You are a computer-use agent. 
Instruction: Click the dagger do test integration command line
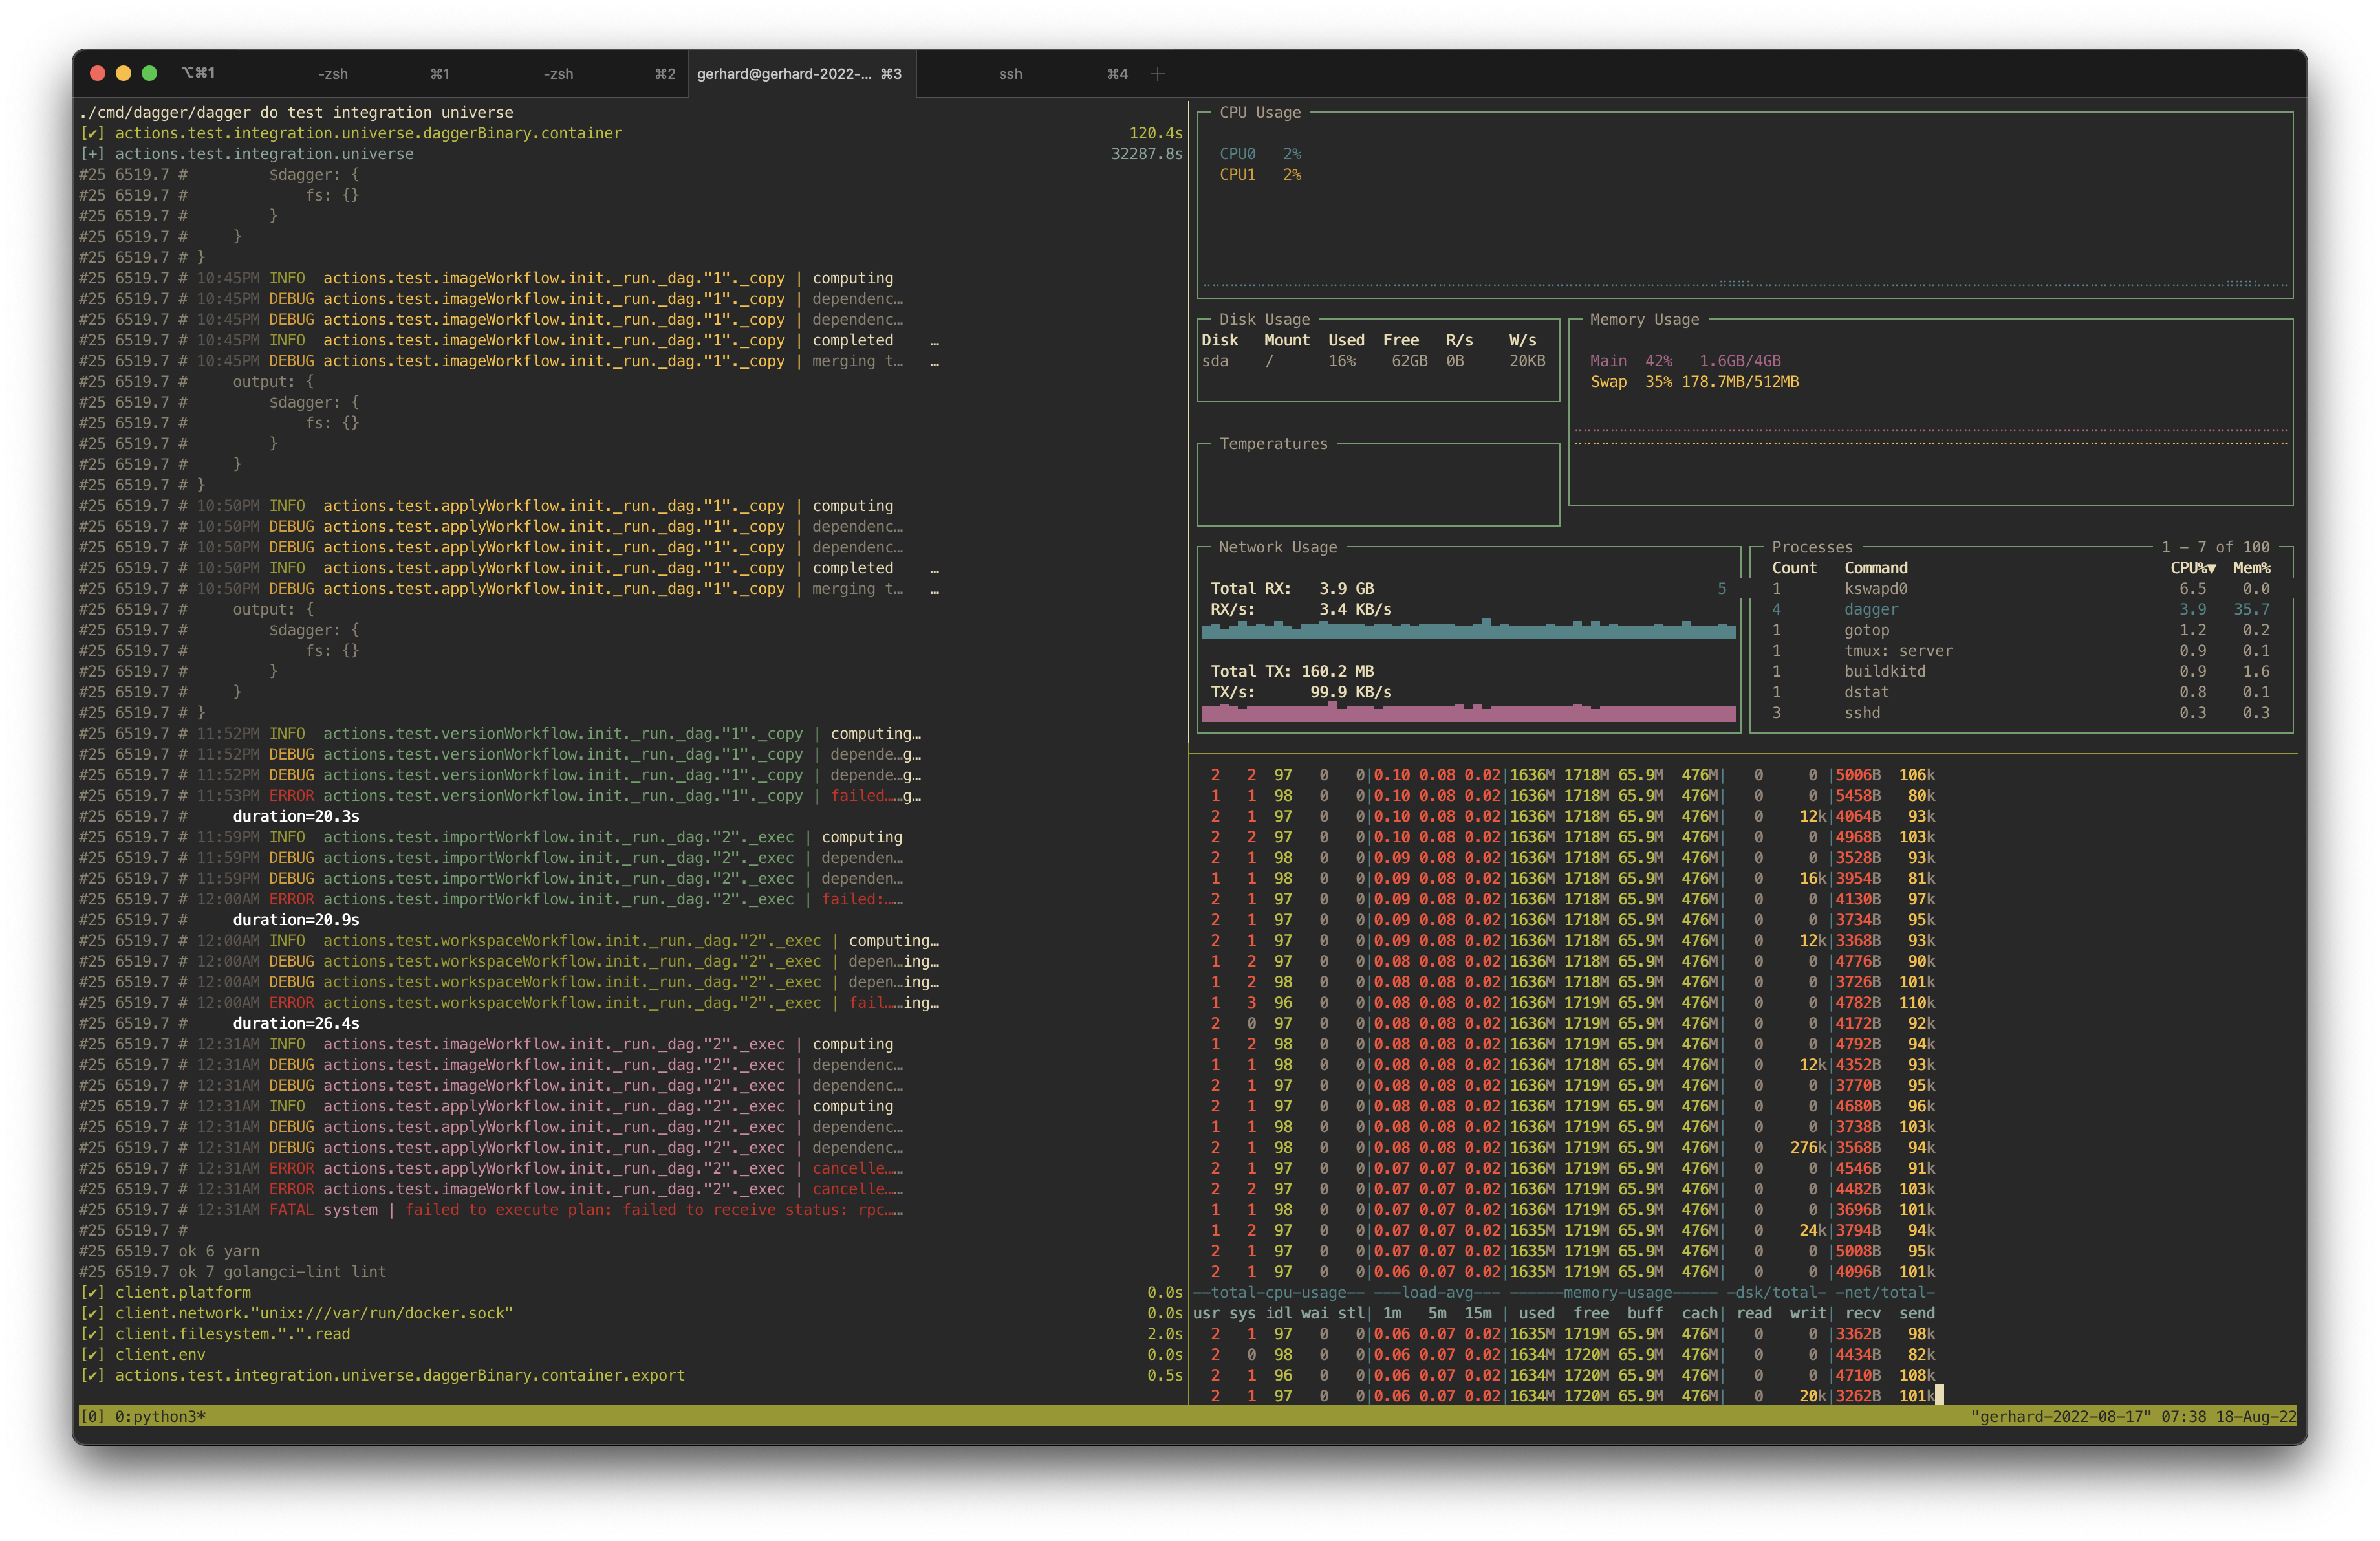[297, 113]
